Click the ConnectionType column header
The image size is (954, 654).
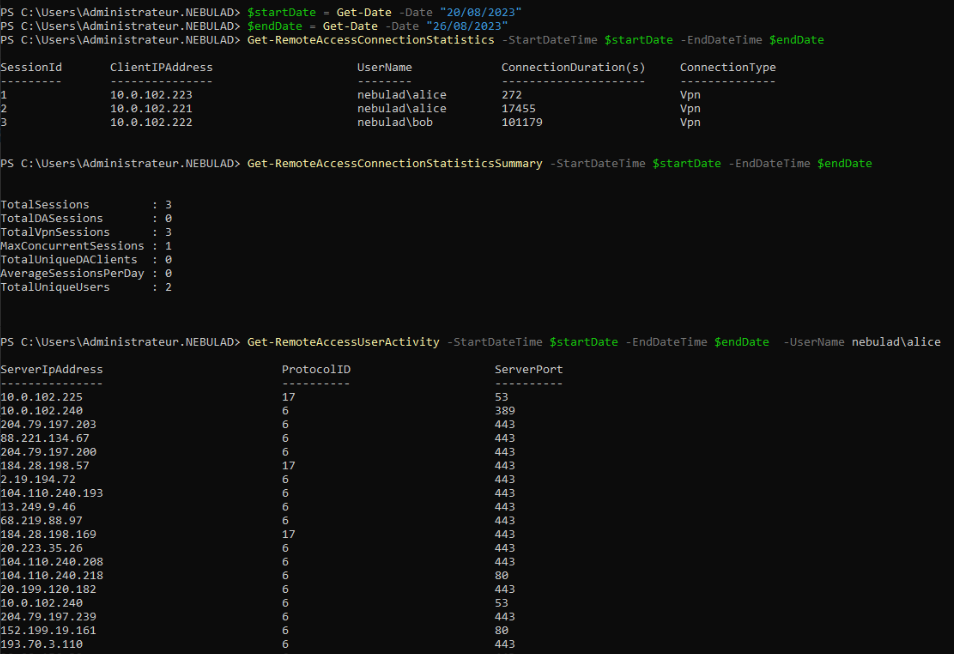pyautogui.click(x=728, y=67)
